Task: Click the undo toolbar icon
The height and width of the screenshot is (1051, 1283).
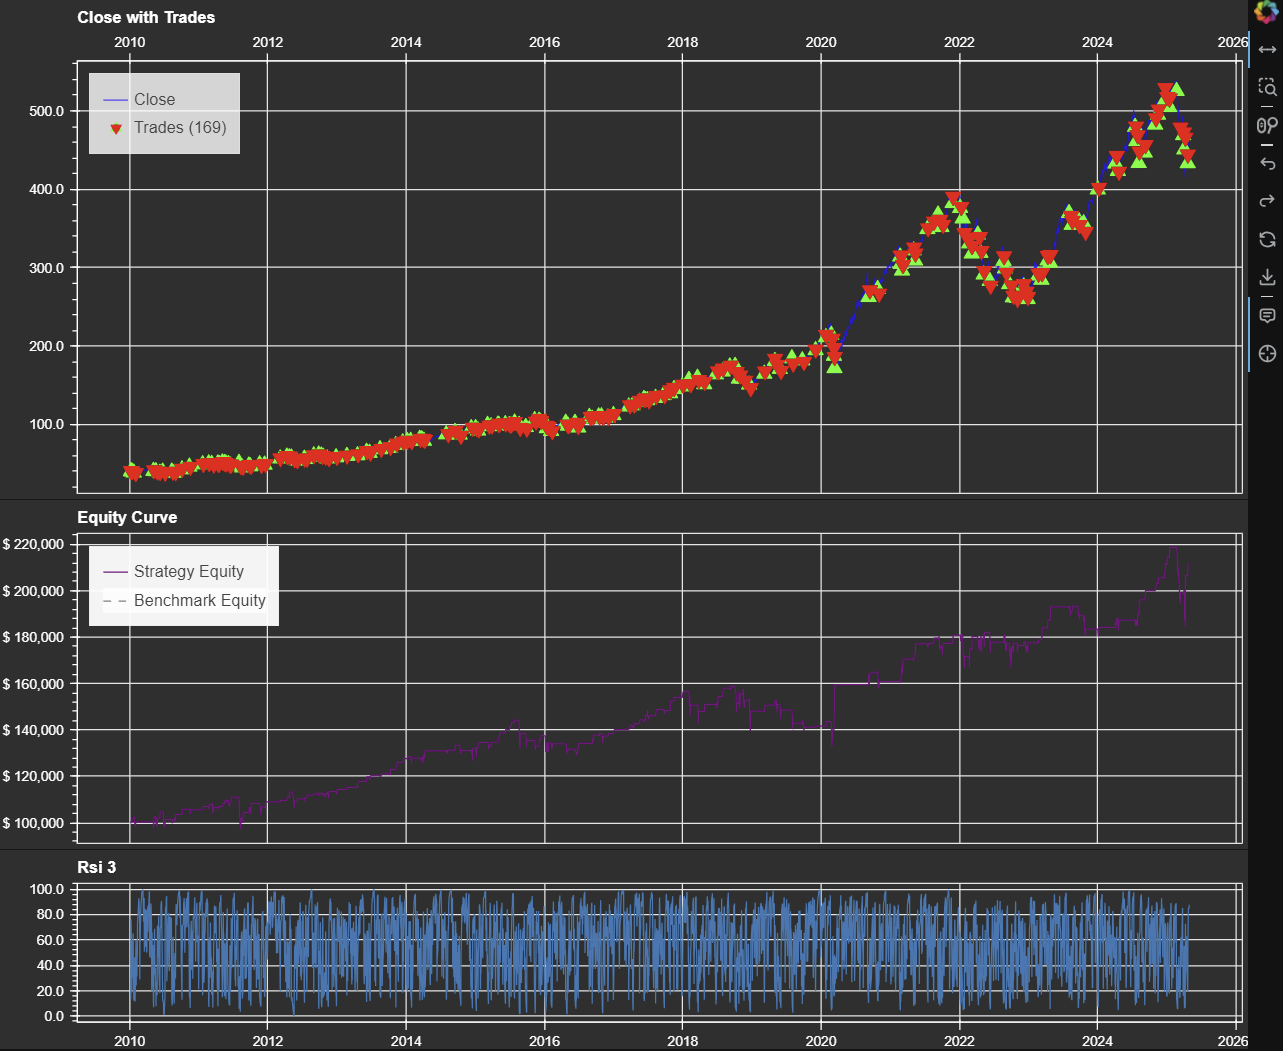Action: point(1267,163)
